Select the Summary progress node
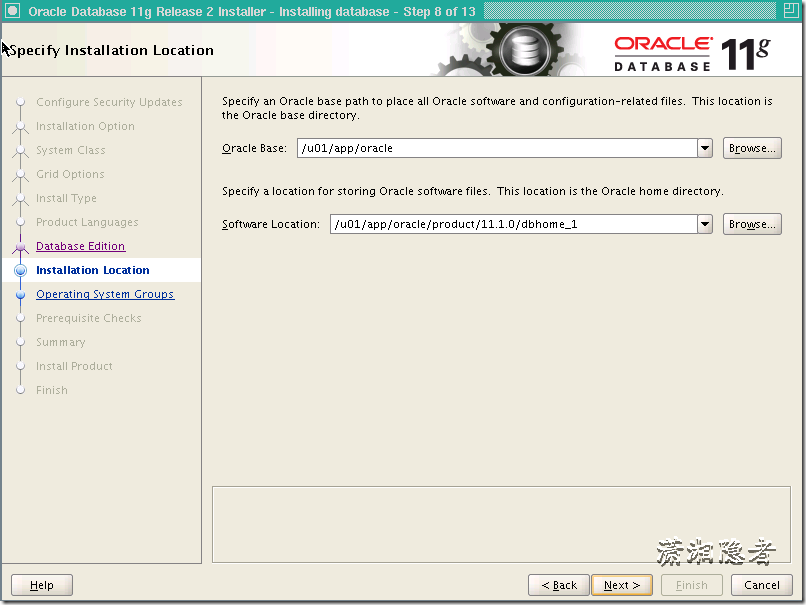Screen dimensions: 806x605 point(22,342)
